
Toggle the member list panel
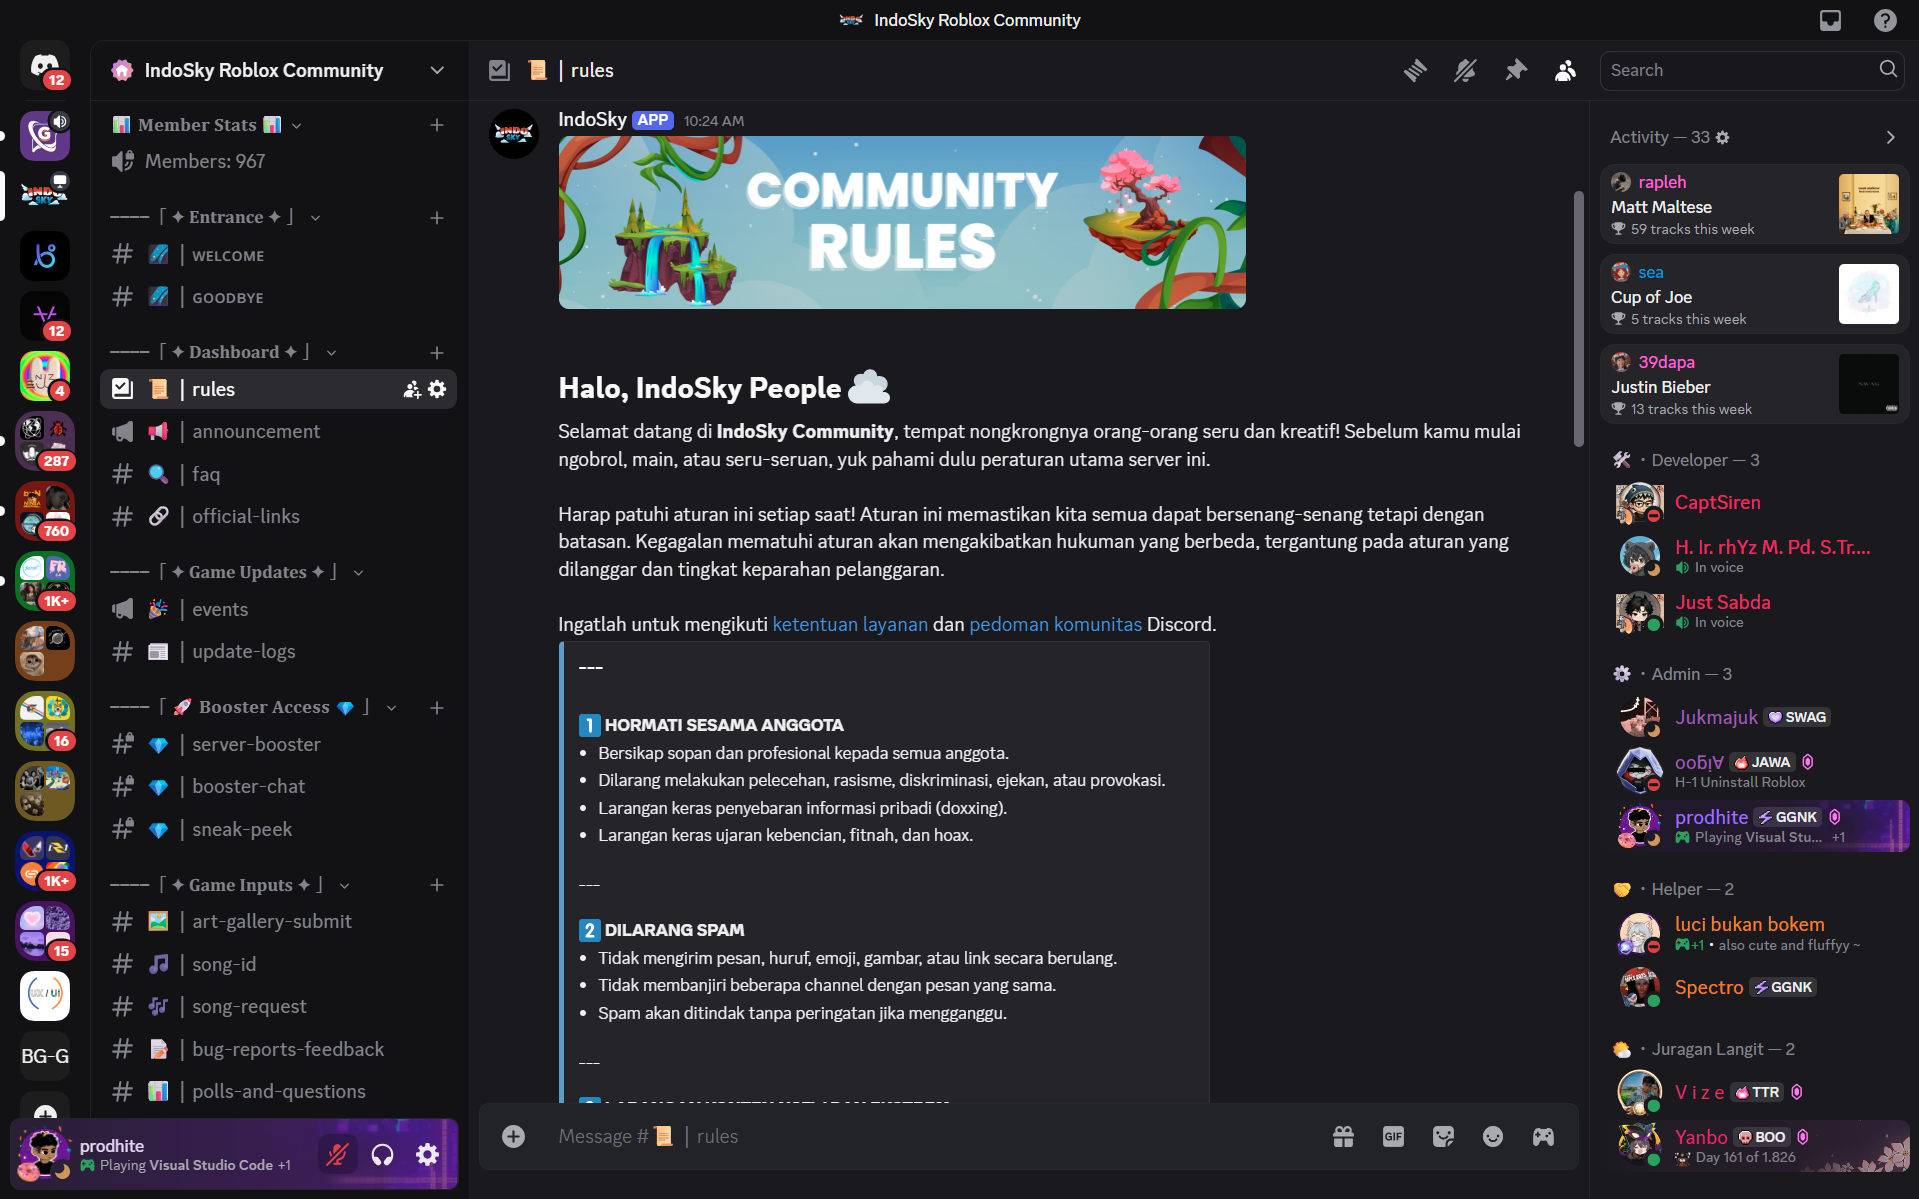click(x=1566, y=70)
